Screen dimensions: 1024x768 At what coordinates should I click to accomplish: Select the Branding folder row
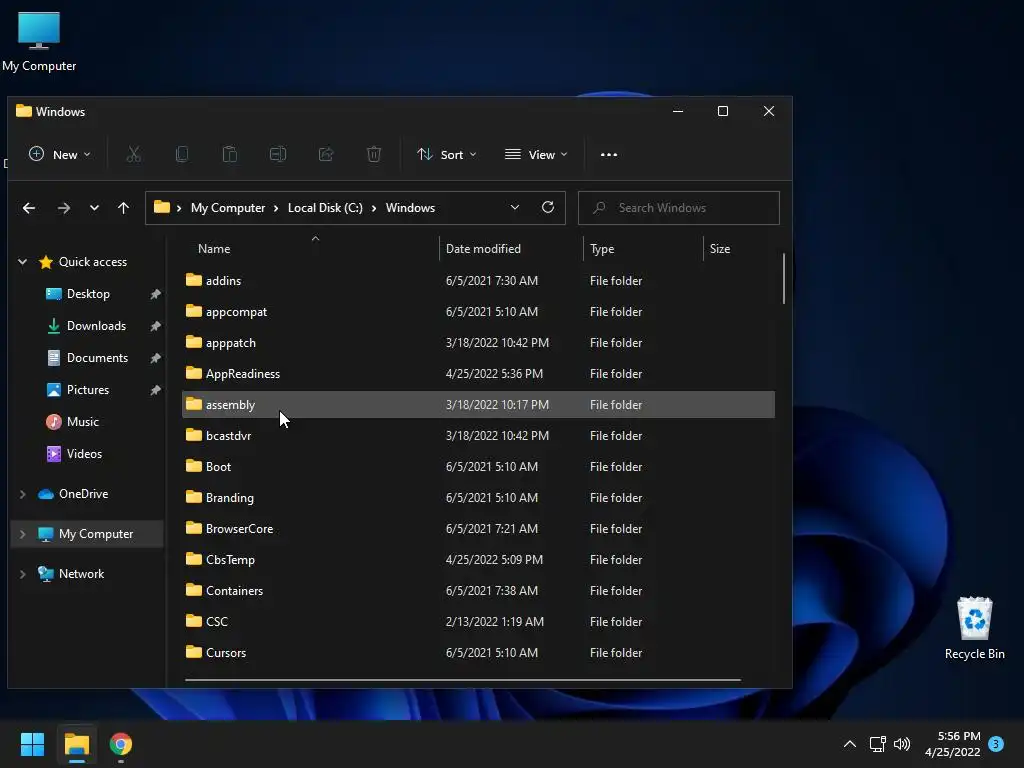tap(478, 498)
